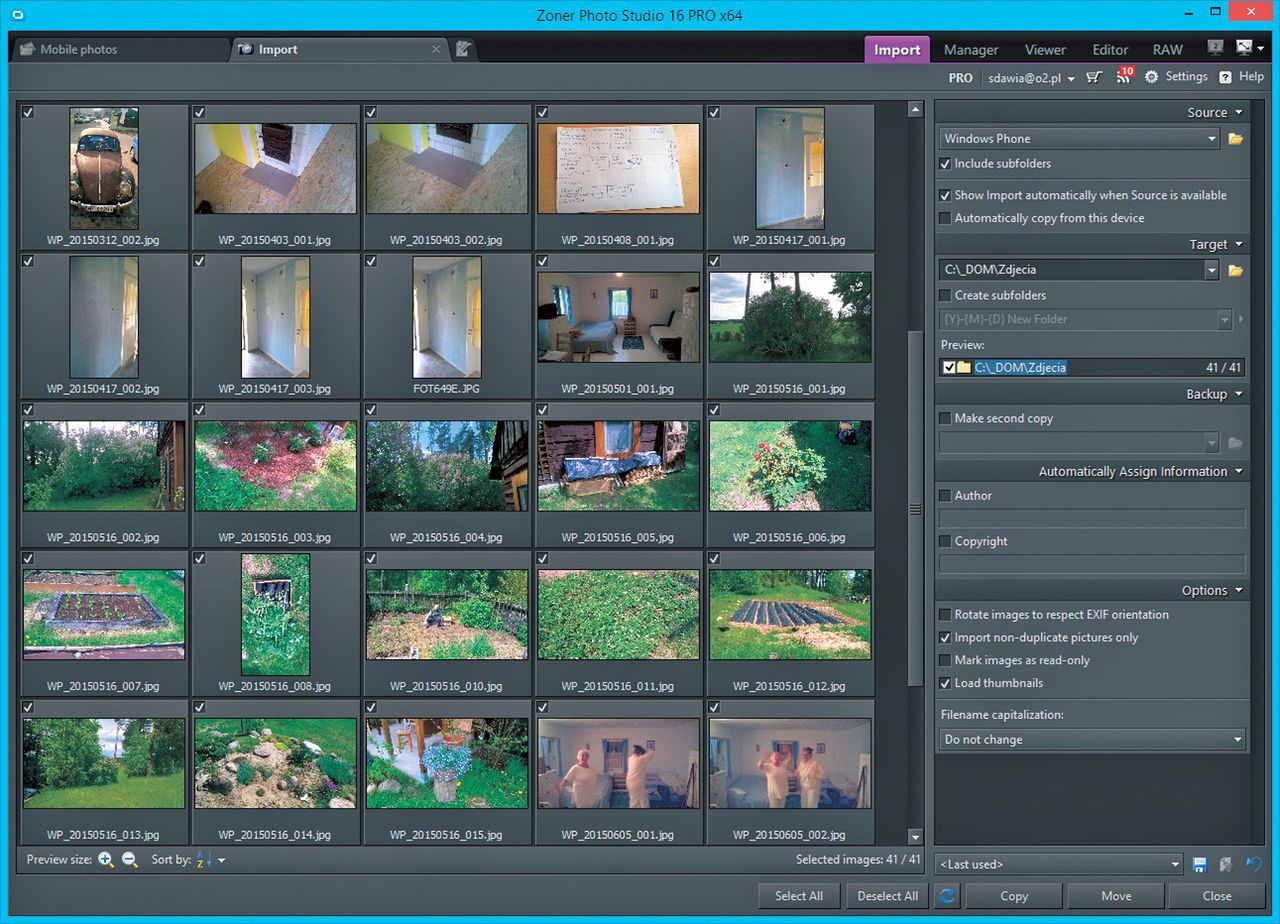This screenshot has width=1280, height=924.
Task: Click the disabled Backup folder browse icon
Action: [x=1236, y=443]
